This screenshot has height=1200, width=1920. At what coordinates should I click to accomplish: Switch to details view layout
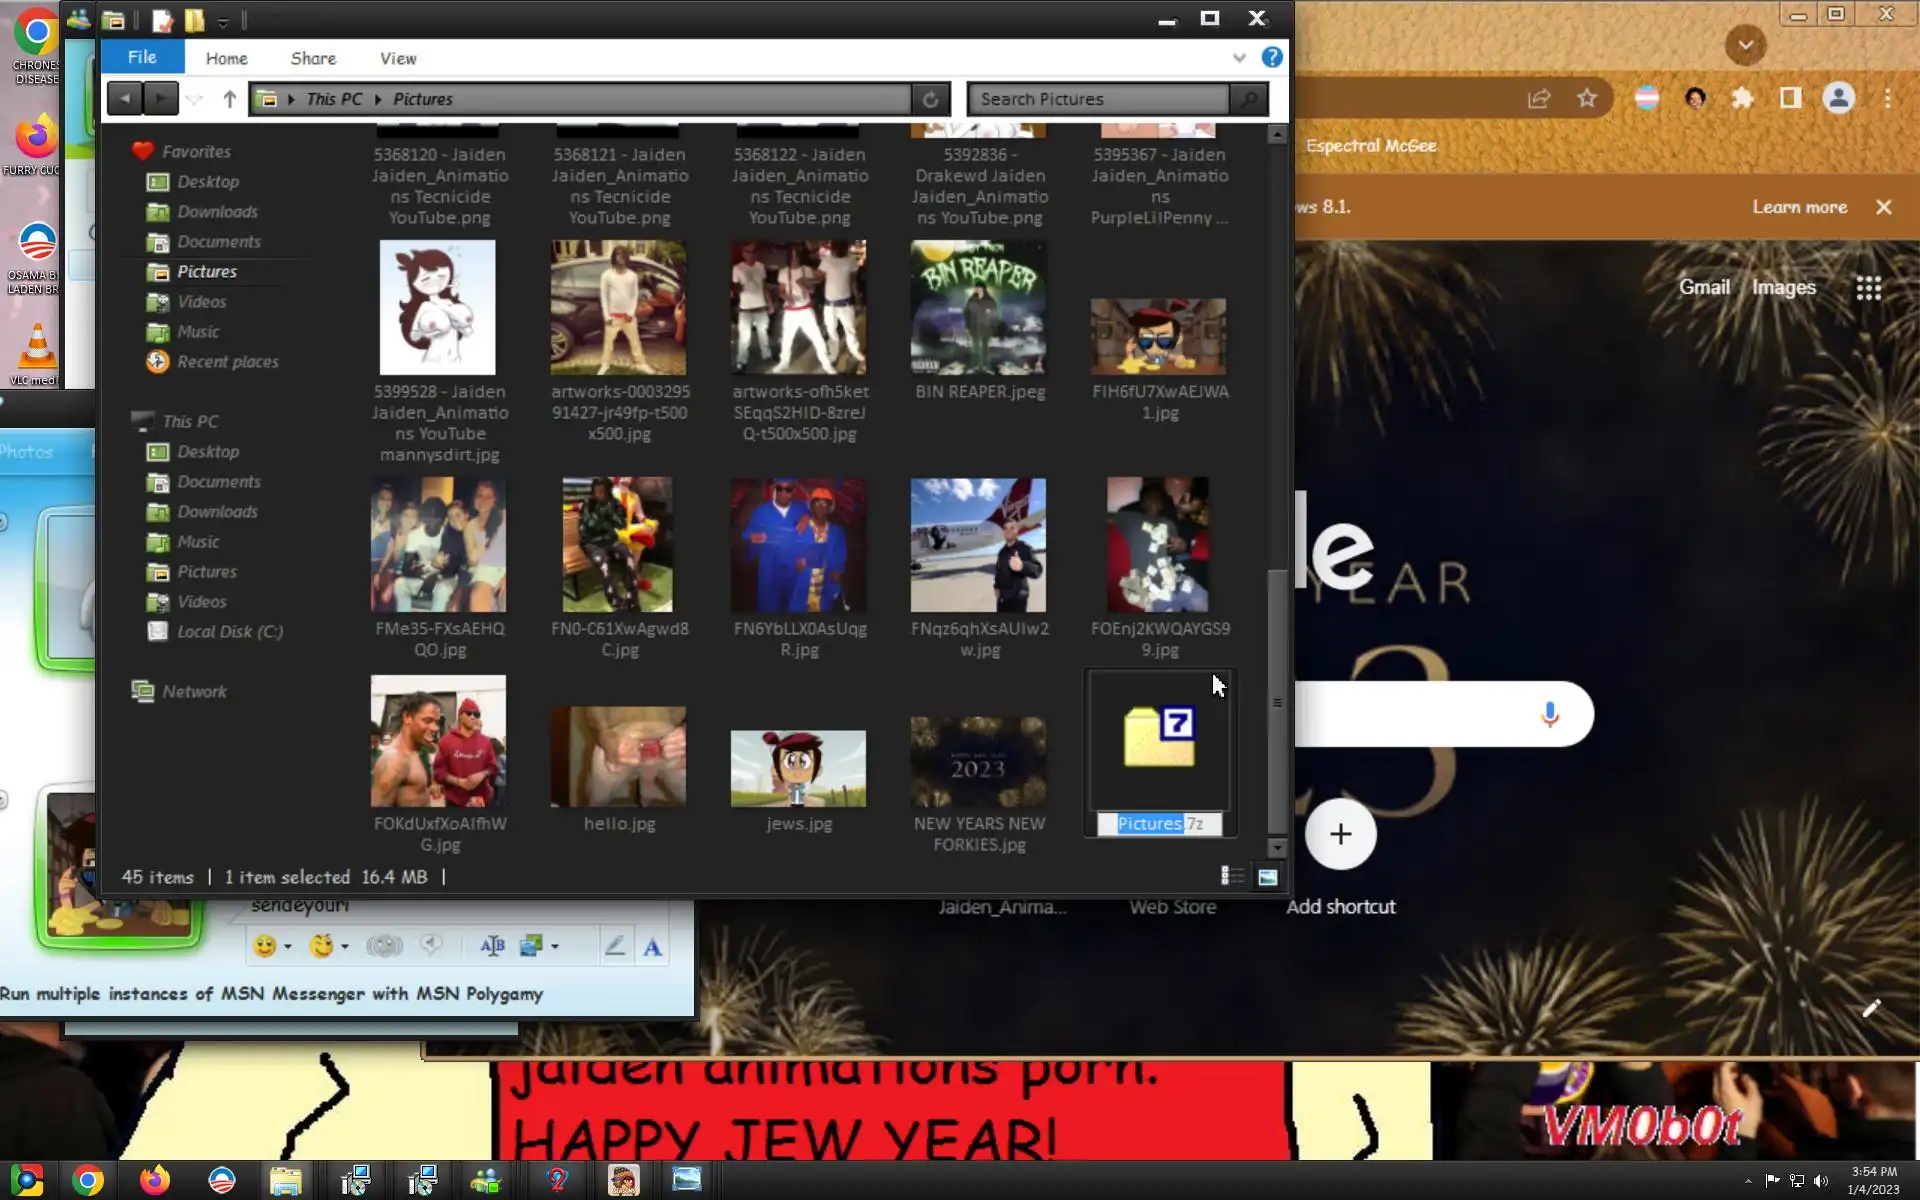pyautogui.click(x=1232, y=877)
